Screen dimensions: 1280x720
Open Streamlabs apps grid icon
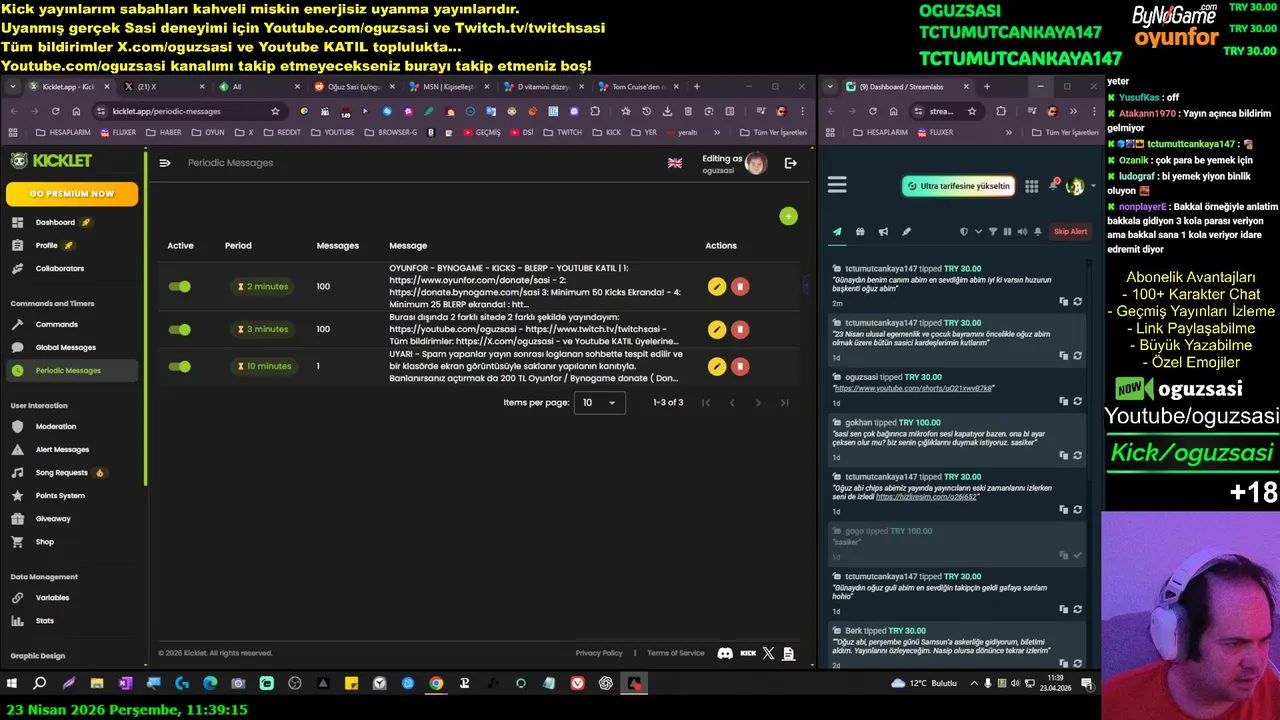pyautogui.click(x=1031, y=186)
